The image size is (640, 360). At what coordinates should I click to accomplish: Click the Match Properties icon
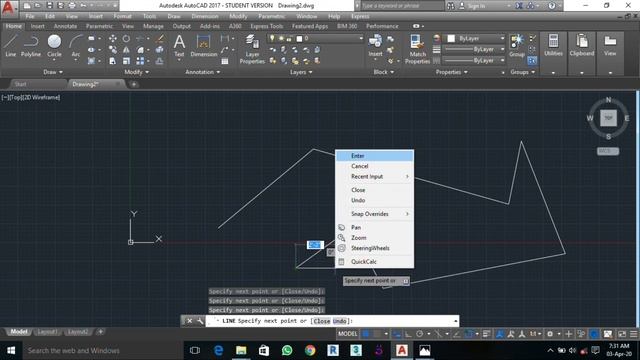[x=417, y=49]
